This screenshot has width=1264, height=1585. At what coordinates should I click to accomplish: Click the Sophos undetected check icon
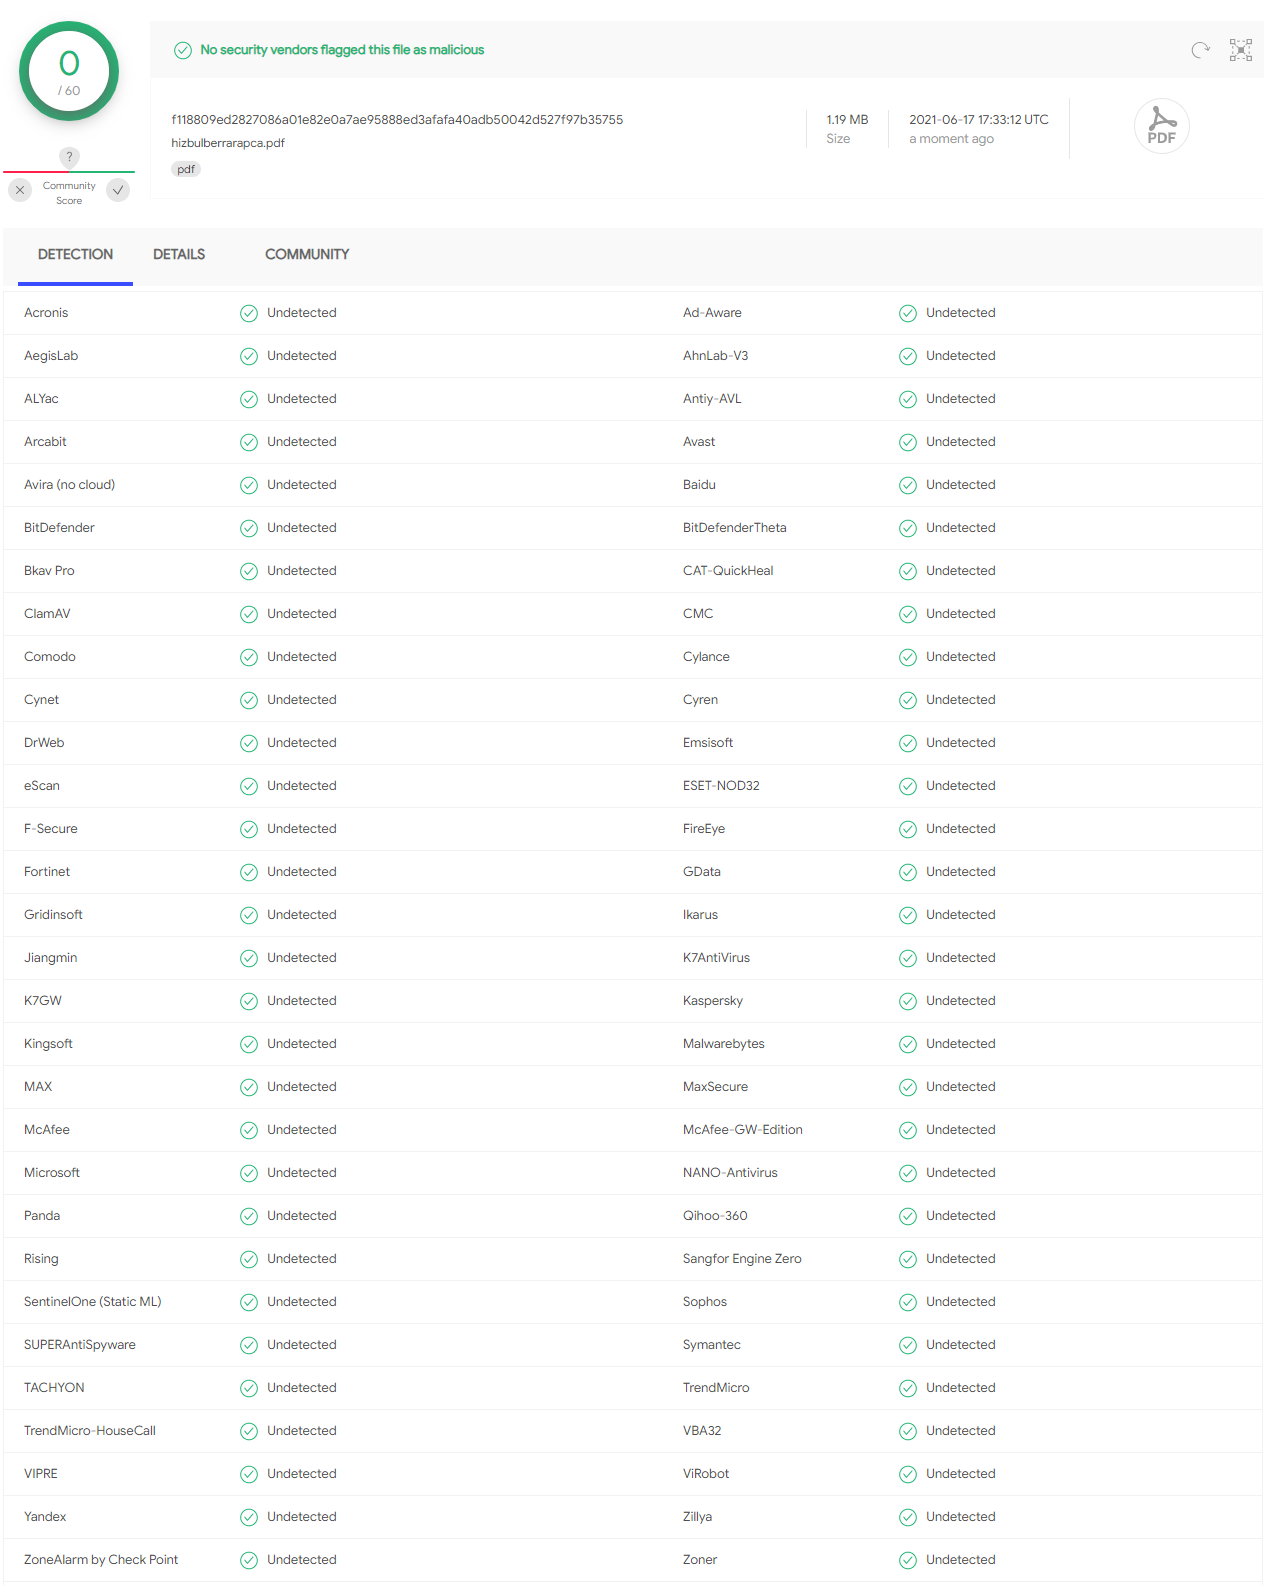pyautogui.click(x=908, y=1302)
